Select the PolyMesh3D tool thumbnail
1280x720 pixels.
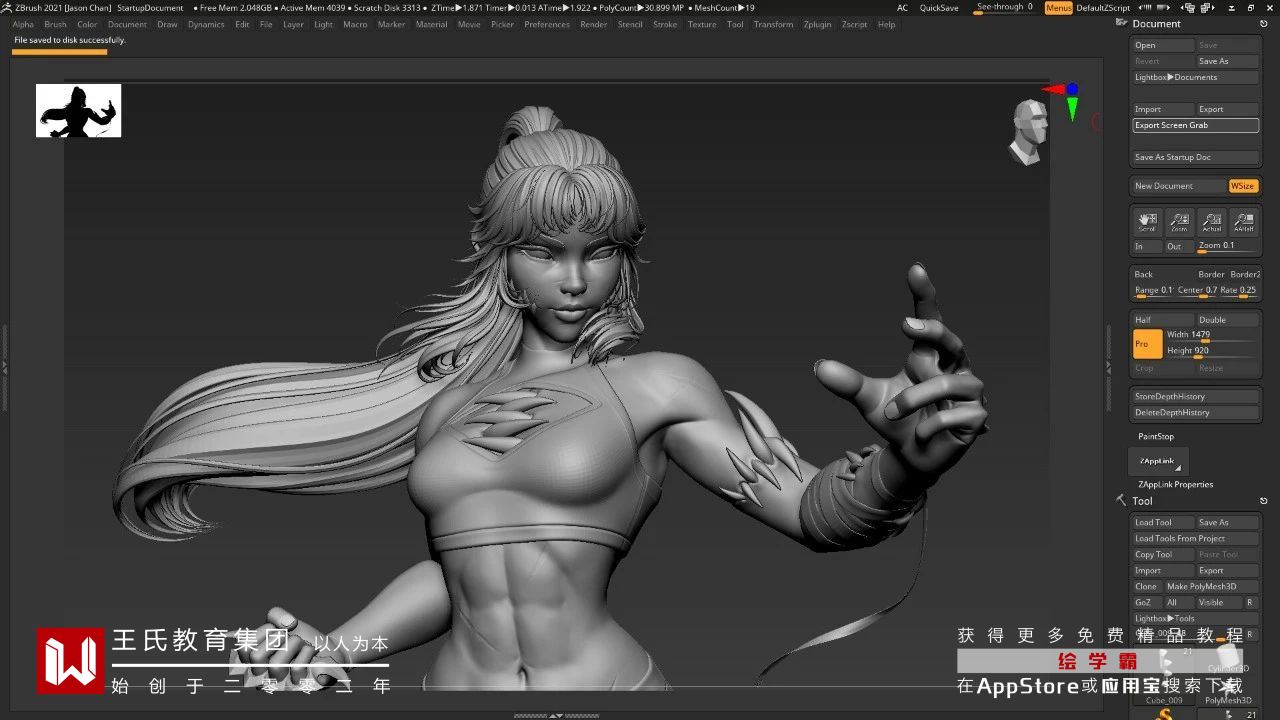pos(1229,690)
